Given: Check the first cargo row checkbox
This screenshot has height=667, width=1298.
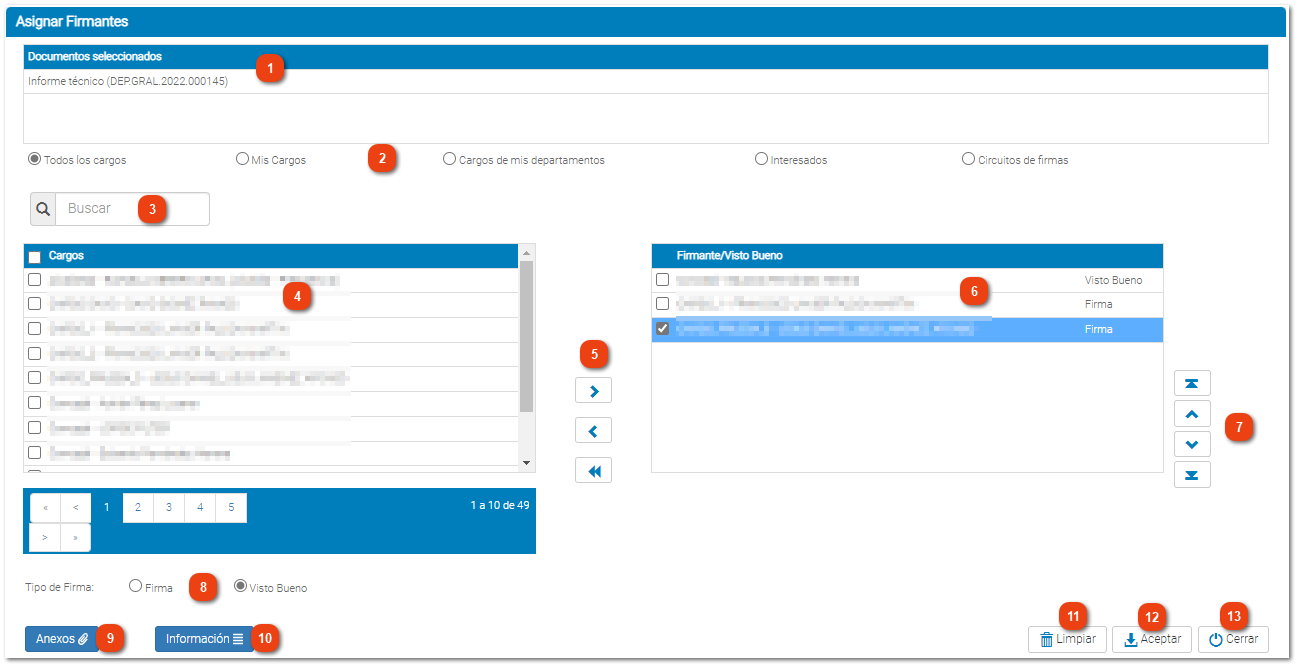Looking at the screenshot, I should 35,280.
